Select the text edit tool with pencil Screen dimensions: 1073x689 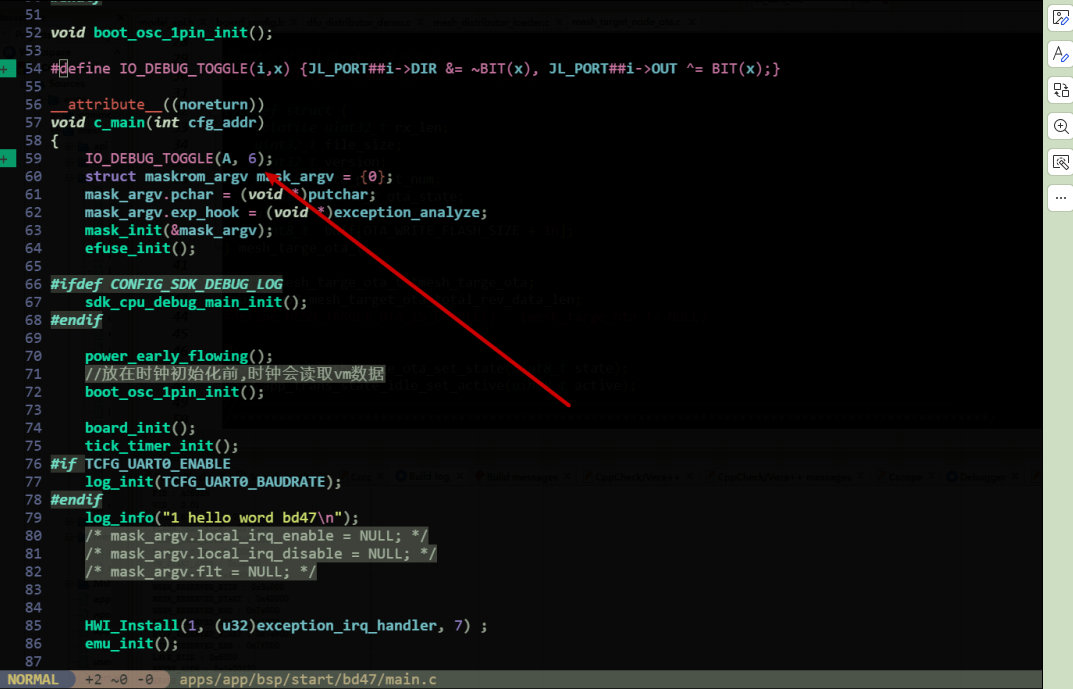tap(1061, 54)
